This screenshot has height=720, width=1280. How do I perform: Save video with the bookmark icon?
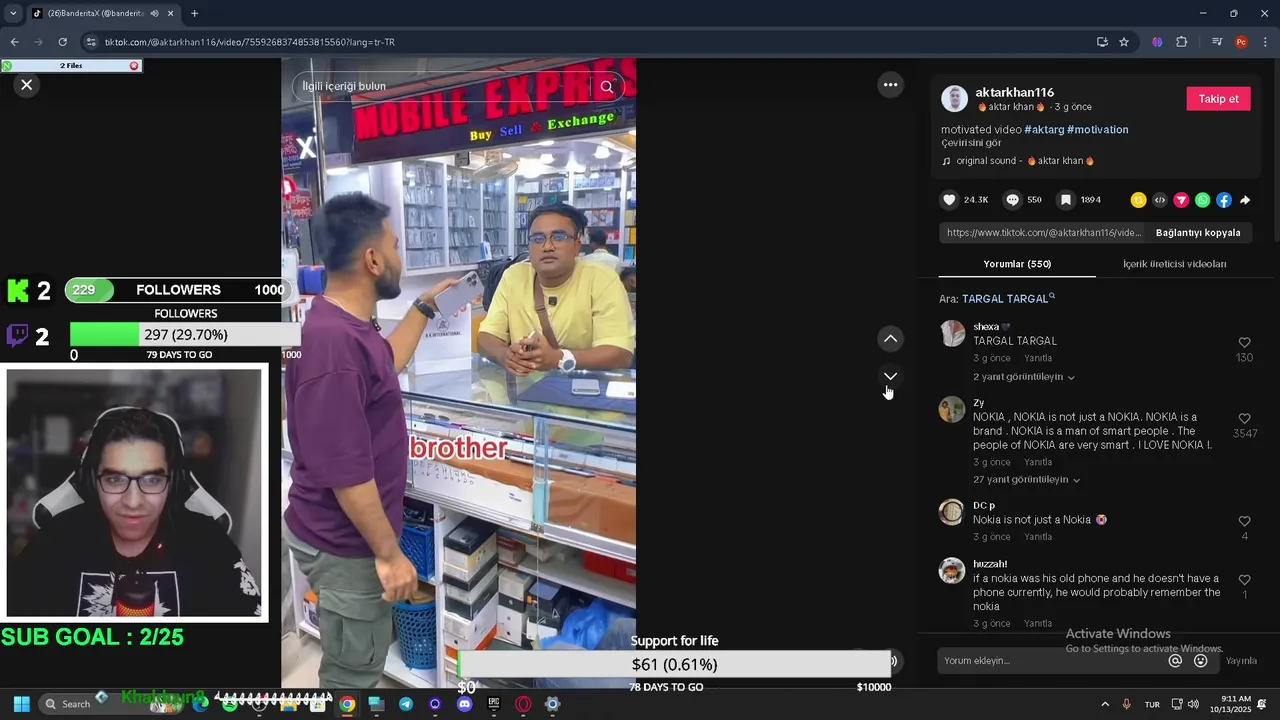[1066, 200]
